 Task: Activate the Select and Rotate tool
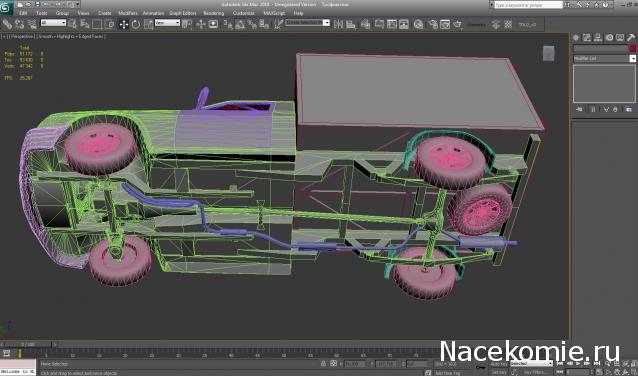tap(136, 24)
